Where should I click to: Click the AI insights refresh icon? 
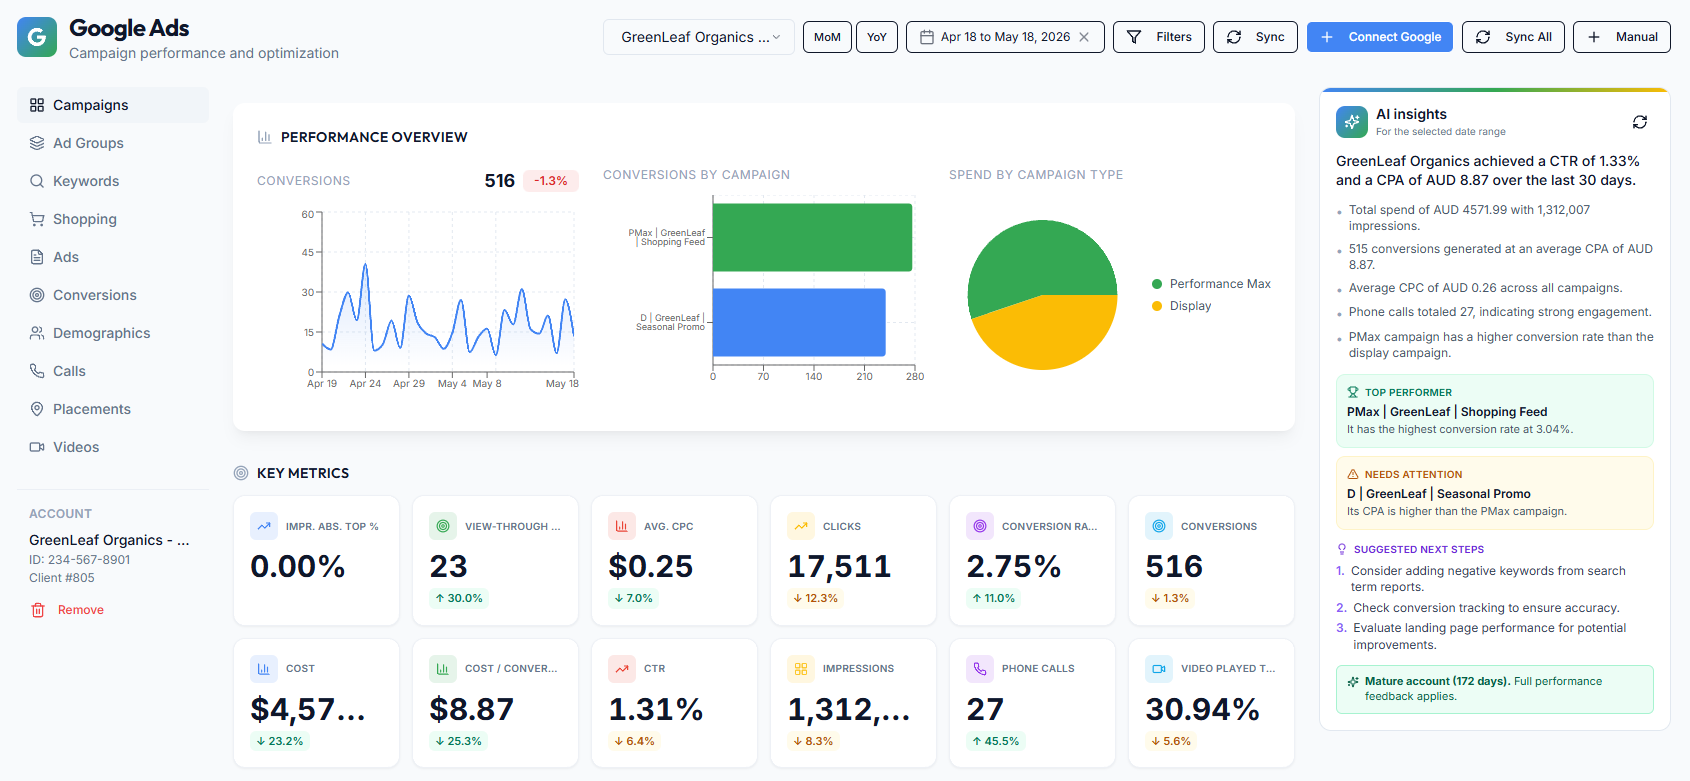coord(1640,122)
